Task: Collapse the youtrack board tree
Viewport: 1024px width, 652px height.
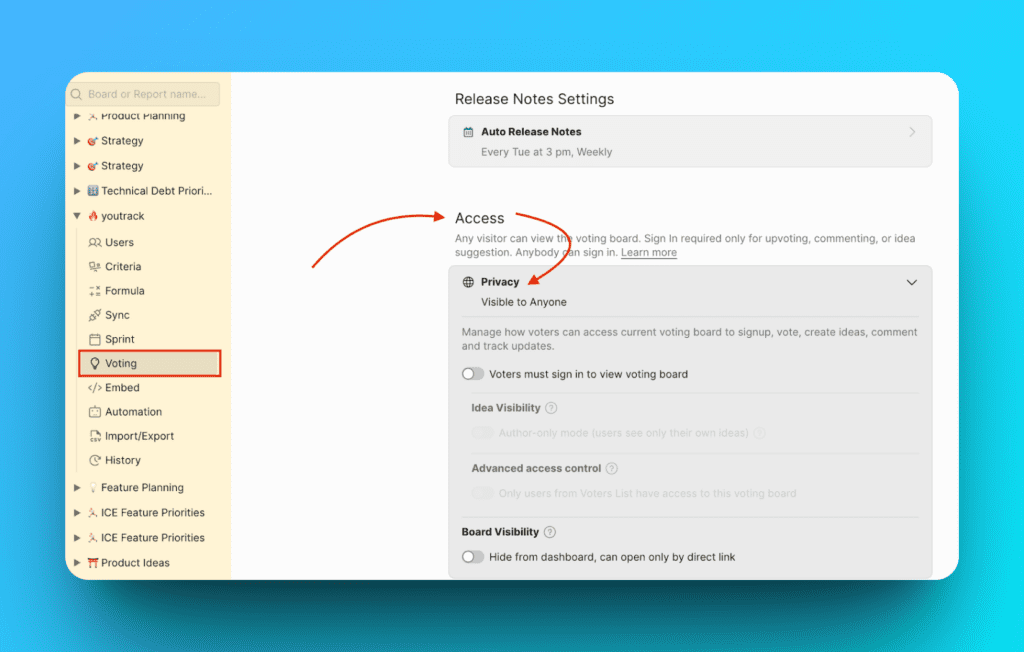Action: [77, 216]
